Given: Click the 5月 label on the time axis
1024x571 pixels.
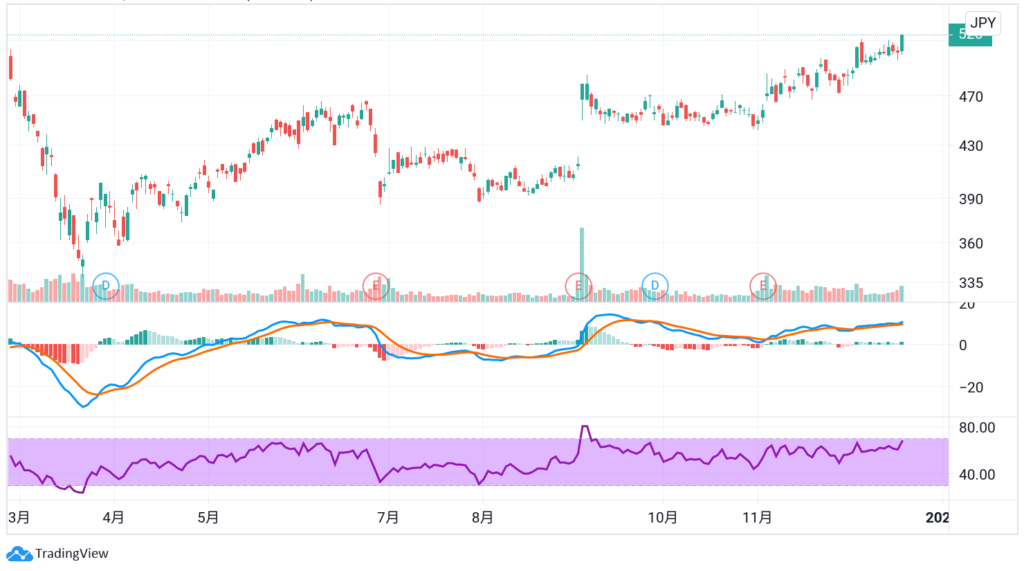Looking at the screenshot, I should pos(208,518).
